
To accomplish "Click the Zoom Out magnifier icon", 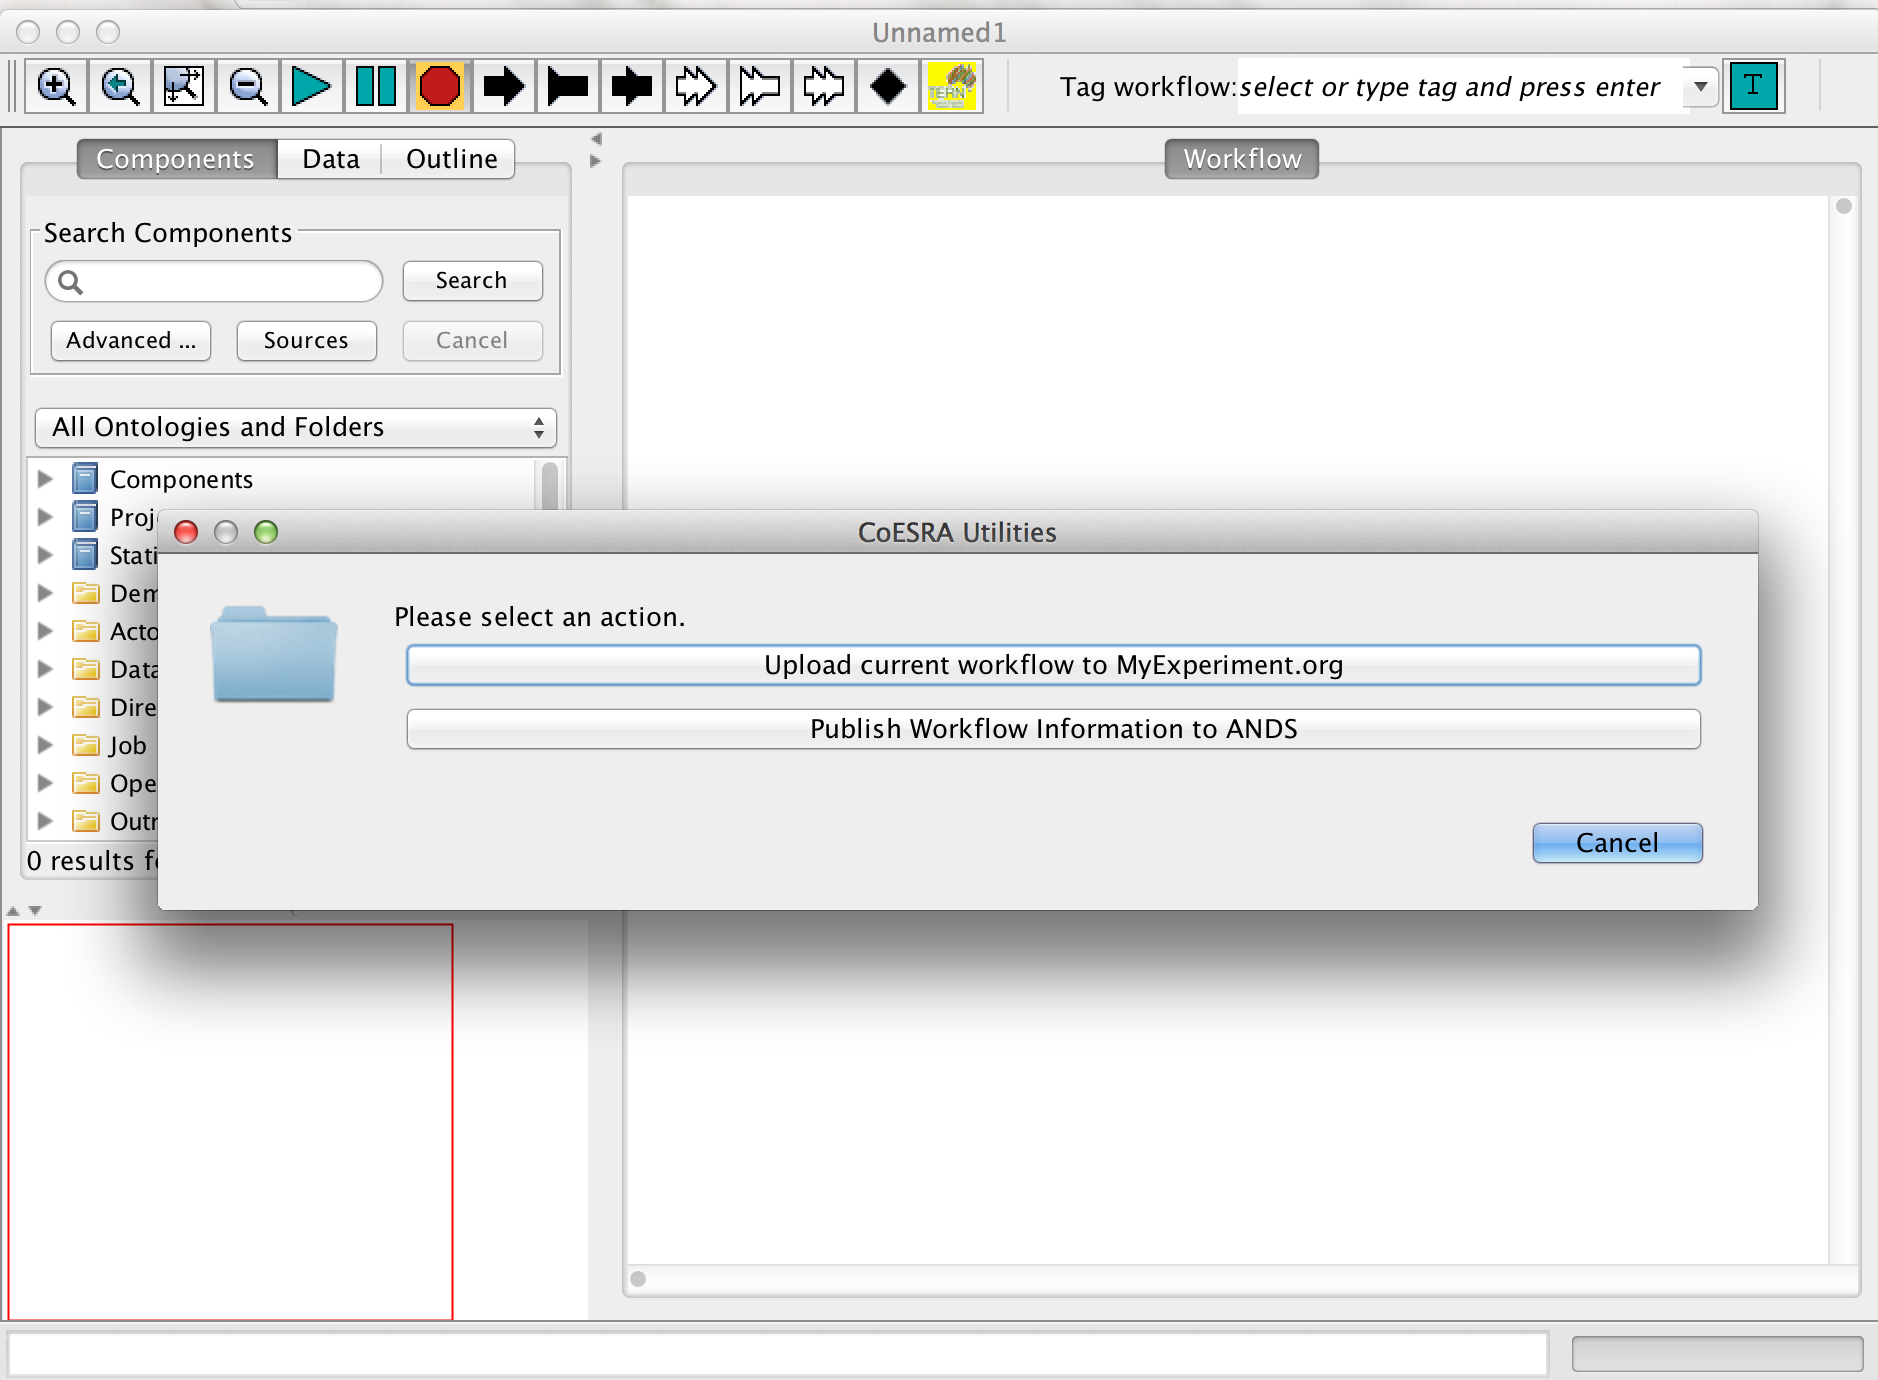I will point(248,86).
